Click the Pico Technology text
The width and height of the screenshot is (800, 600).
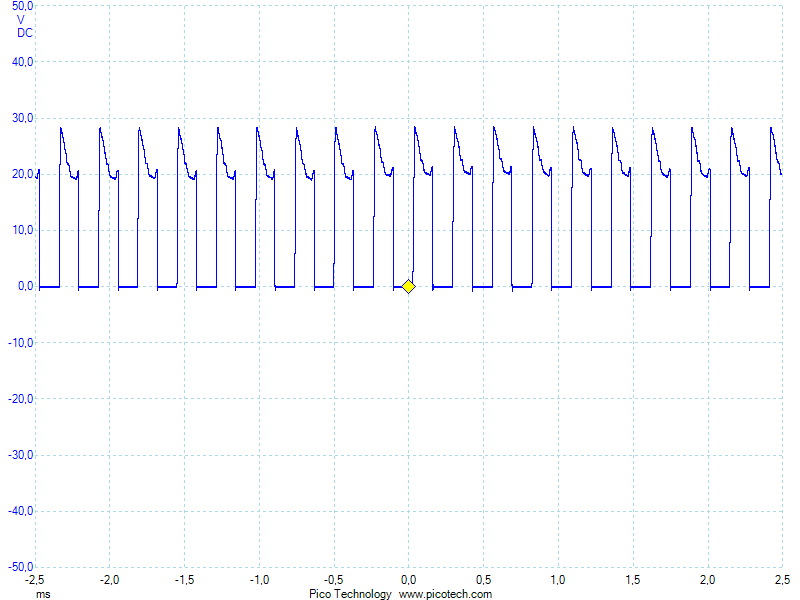[x=350, y=594]
